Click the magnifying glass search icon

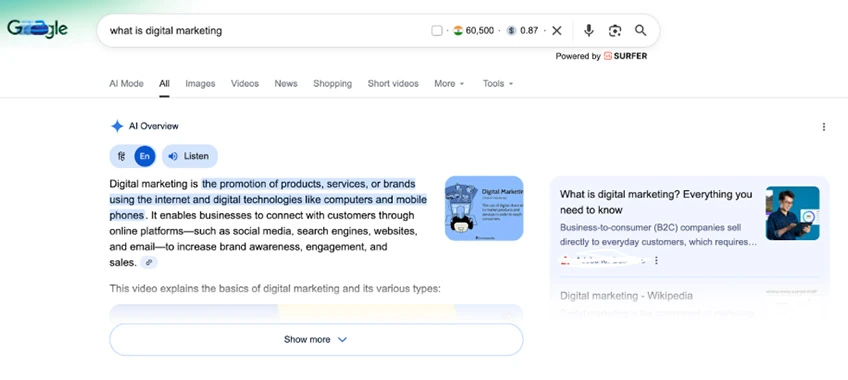(x=641, y=30)
